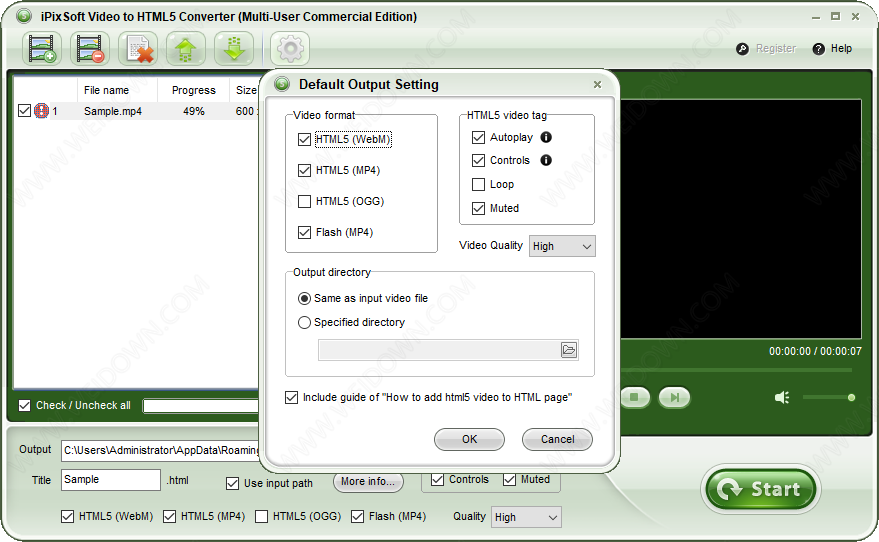Open Video Quality dropdown in dialog

pyautogui.click(x=562, y=246)
